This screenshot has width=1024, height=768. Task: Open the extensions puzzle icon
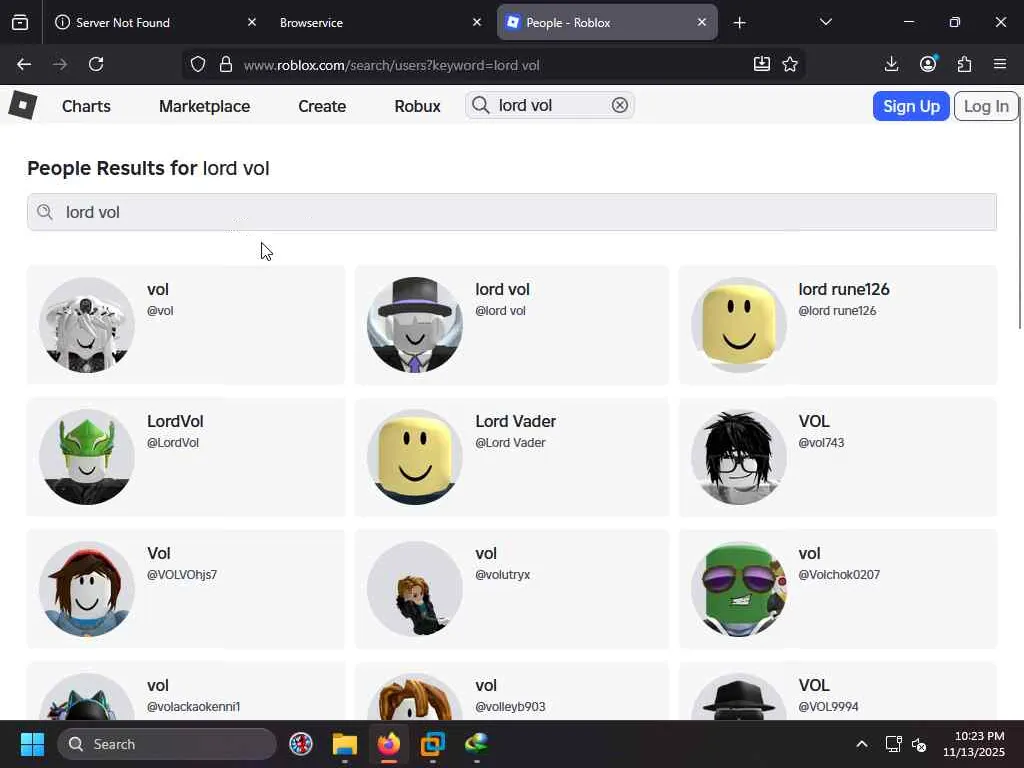964,64
